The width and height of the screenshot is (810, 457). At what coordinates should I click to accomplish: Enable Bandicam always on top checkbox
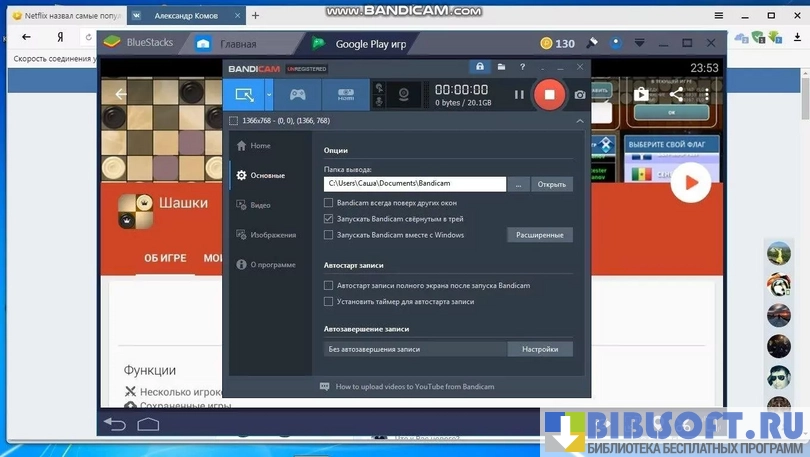[329, 202]
